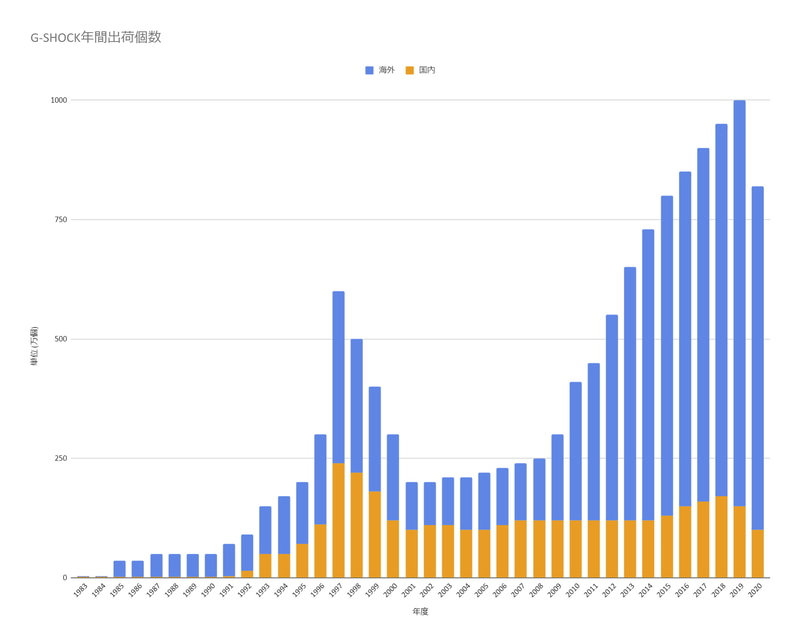Viewport: 800px width, 618px height.
Task: Select the blue bar for 1987
Action: point(156,566)
